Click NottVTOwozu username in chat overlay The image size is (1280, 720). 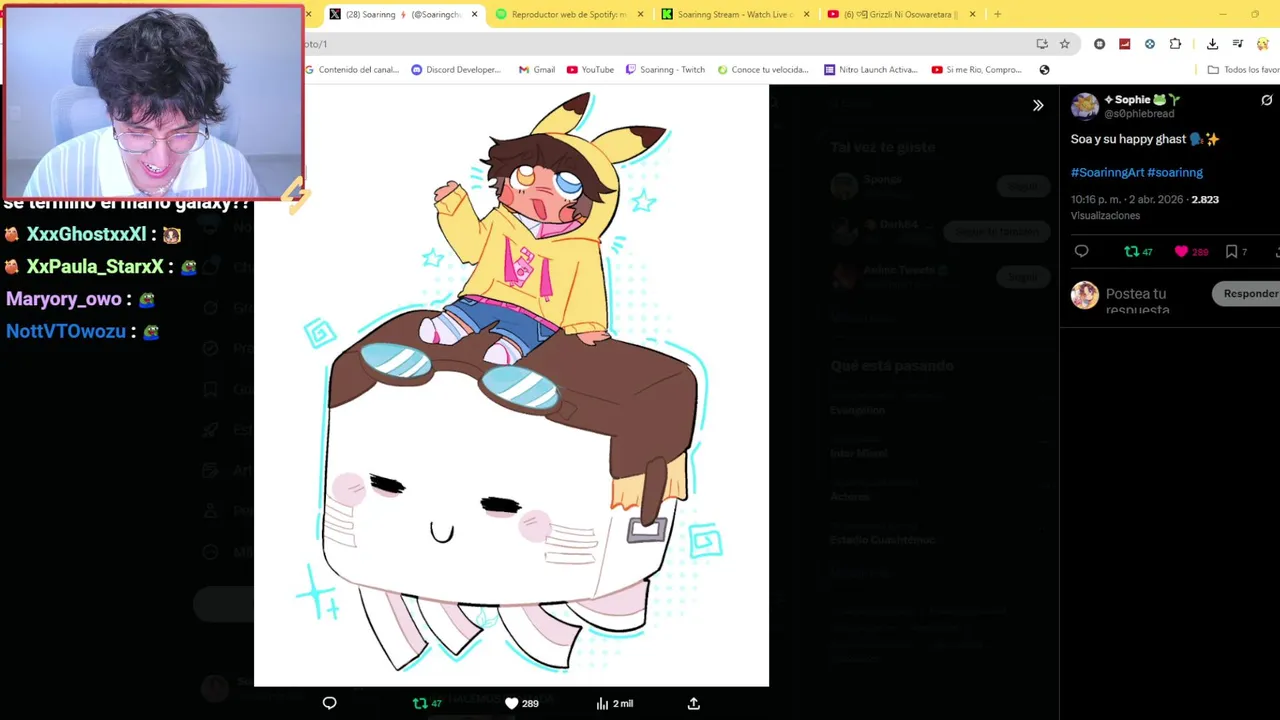66,331
